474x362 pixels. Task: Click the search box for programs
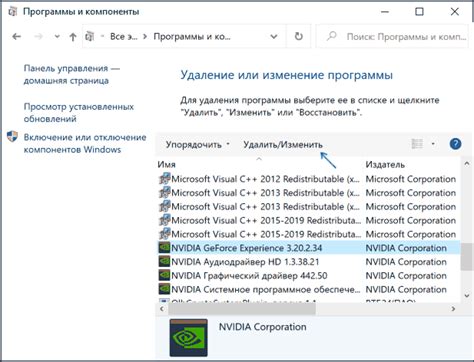pyautogui.click(x=392, y=37)
